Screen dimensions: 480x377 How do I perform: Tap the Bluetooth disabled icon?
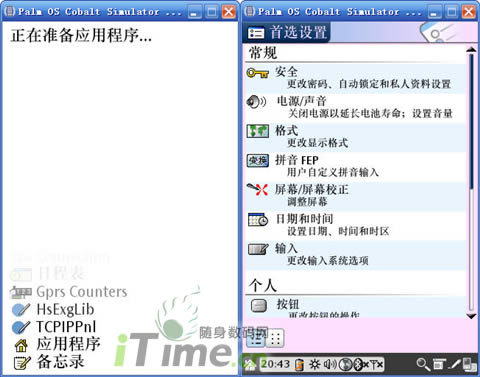361,364
